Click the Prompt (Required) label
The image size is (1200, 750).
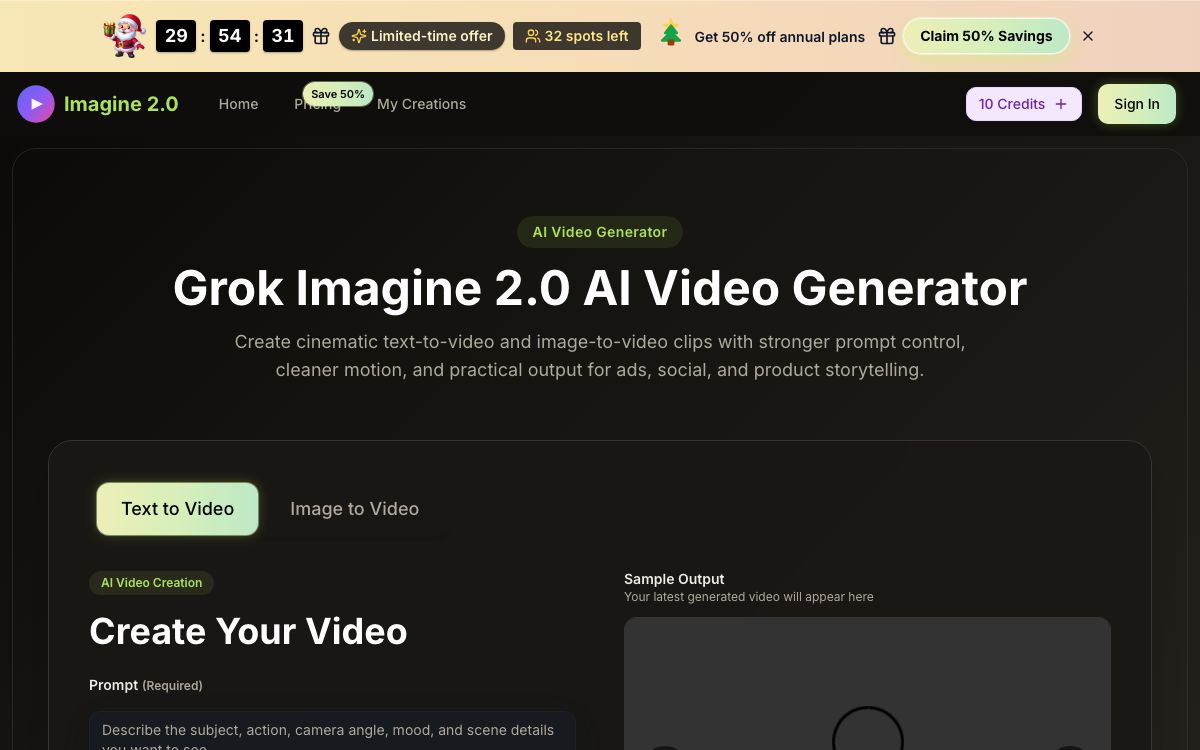coord(146,685)
